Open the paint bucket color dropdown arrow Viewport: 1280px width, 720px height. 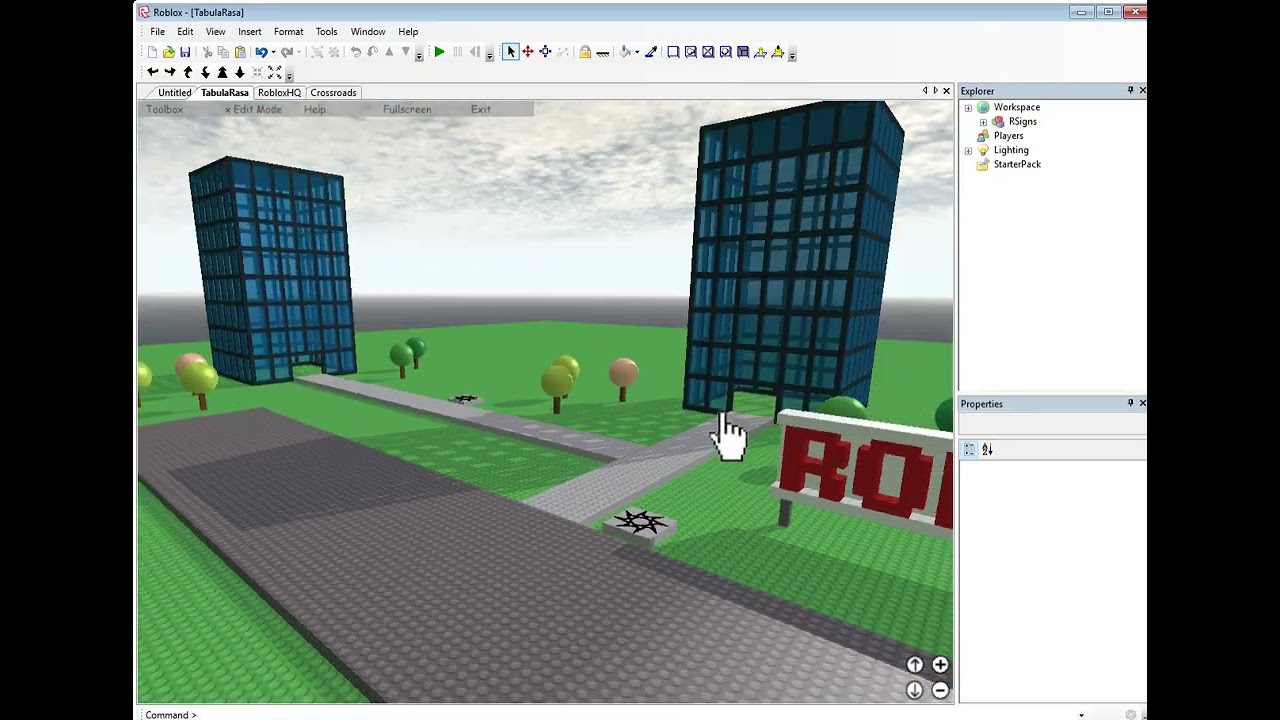tap(637, 52)
